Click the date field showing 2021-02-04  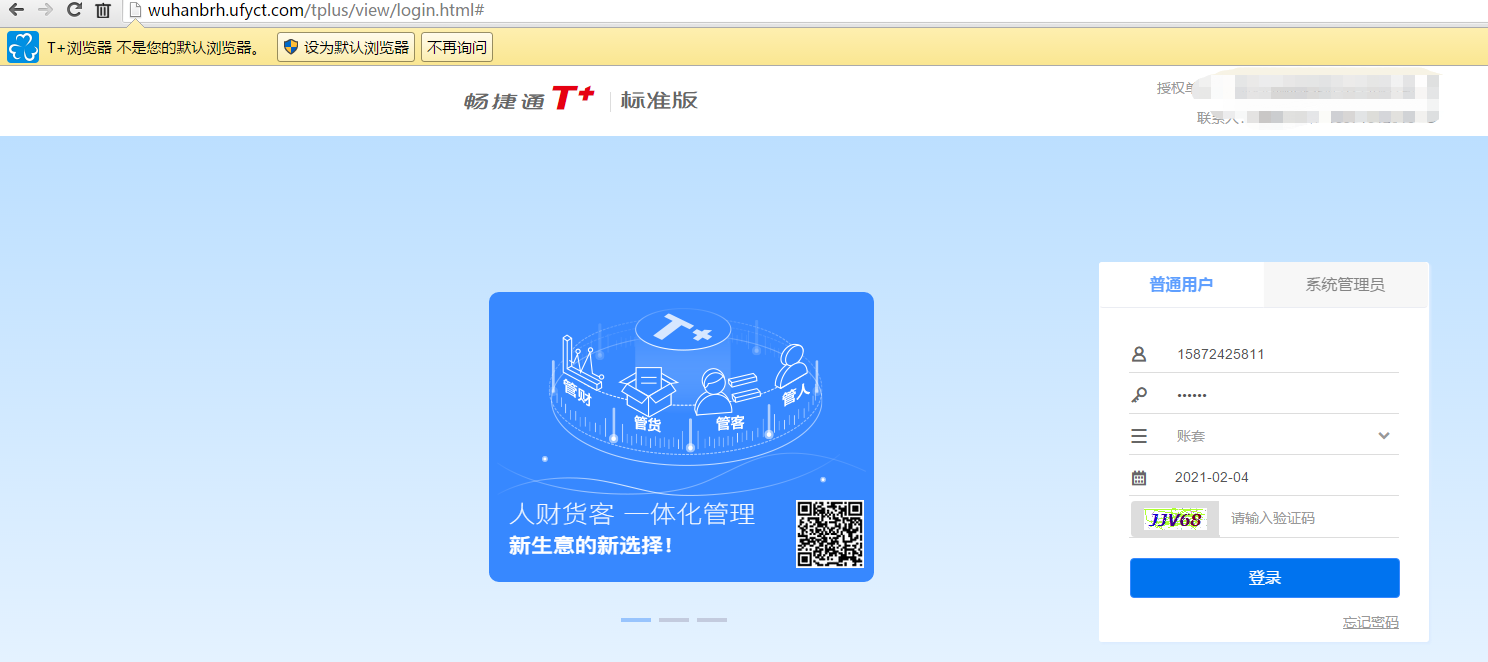coord(1264,477)
